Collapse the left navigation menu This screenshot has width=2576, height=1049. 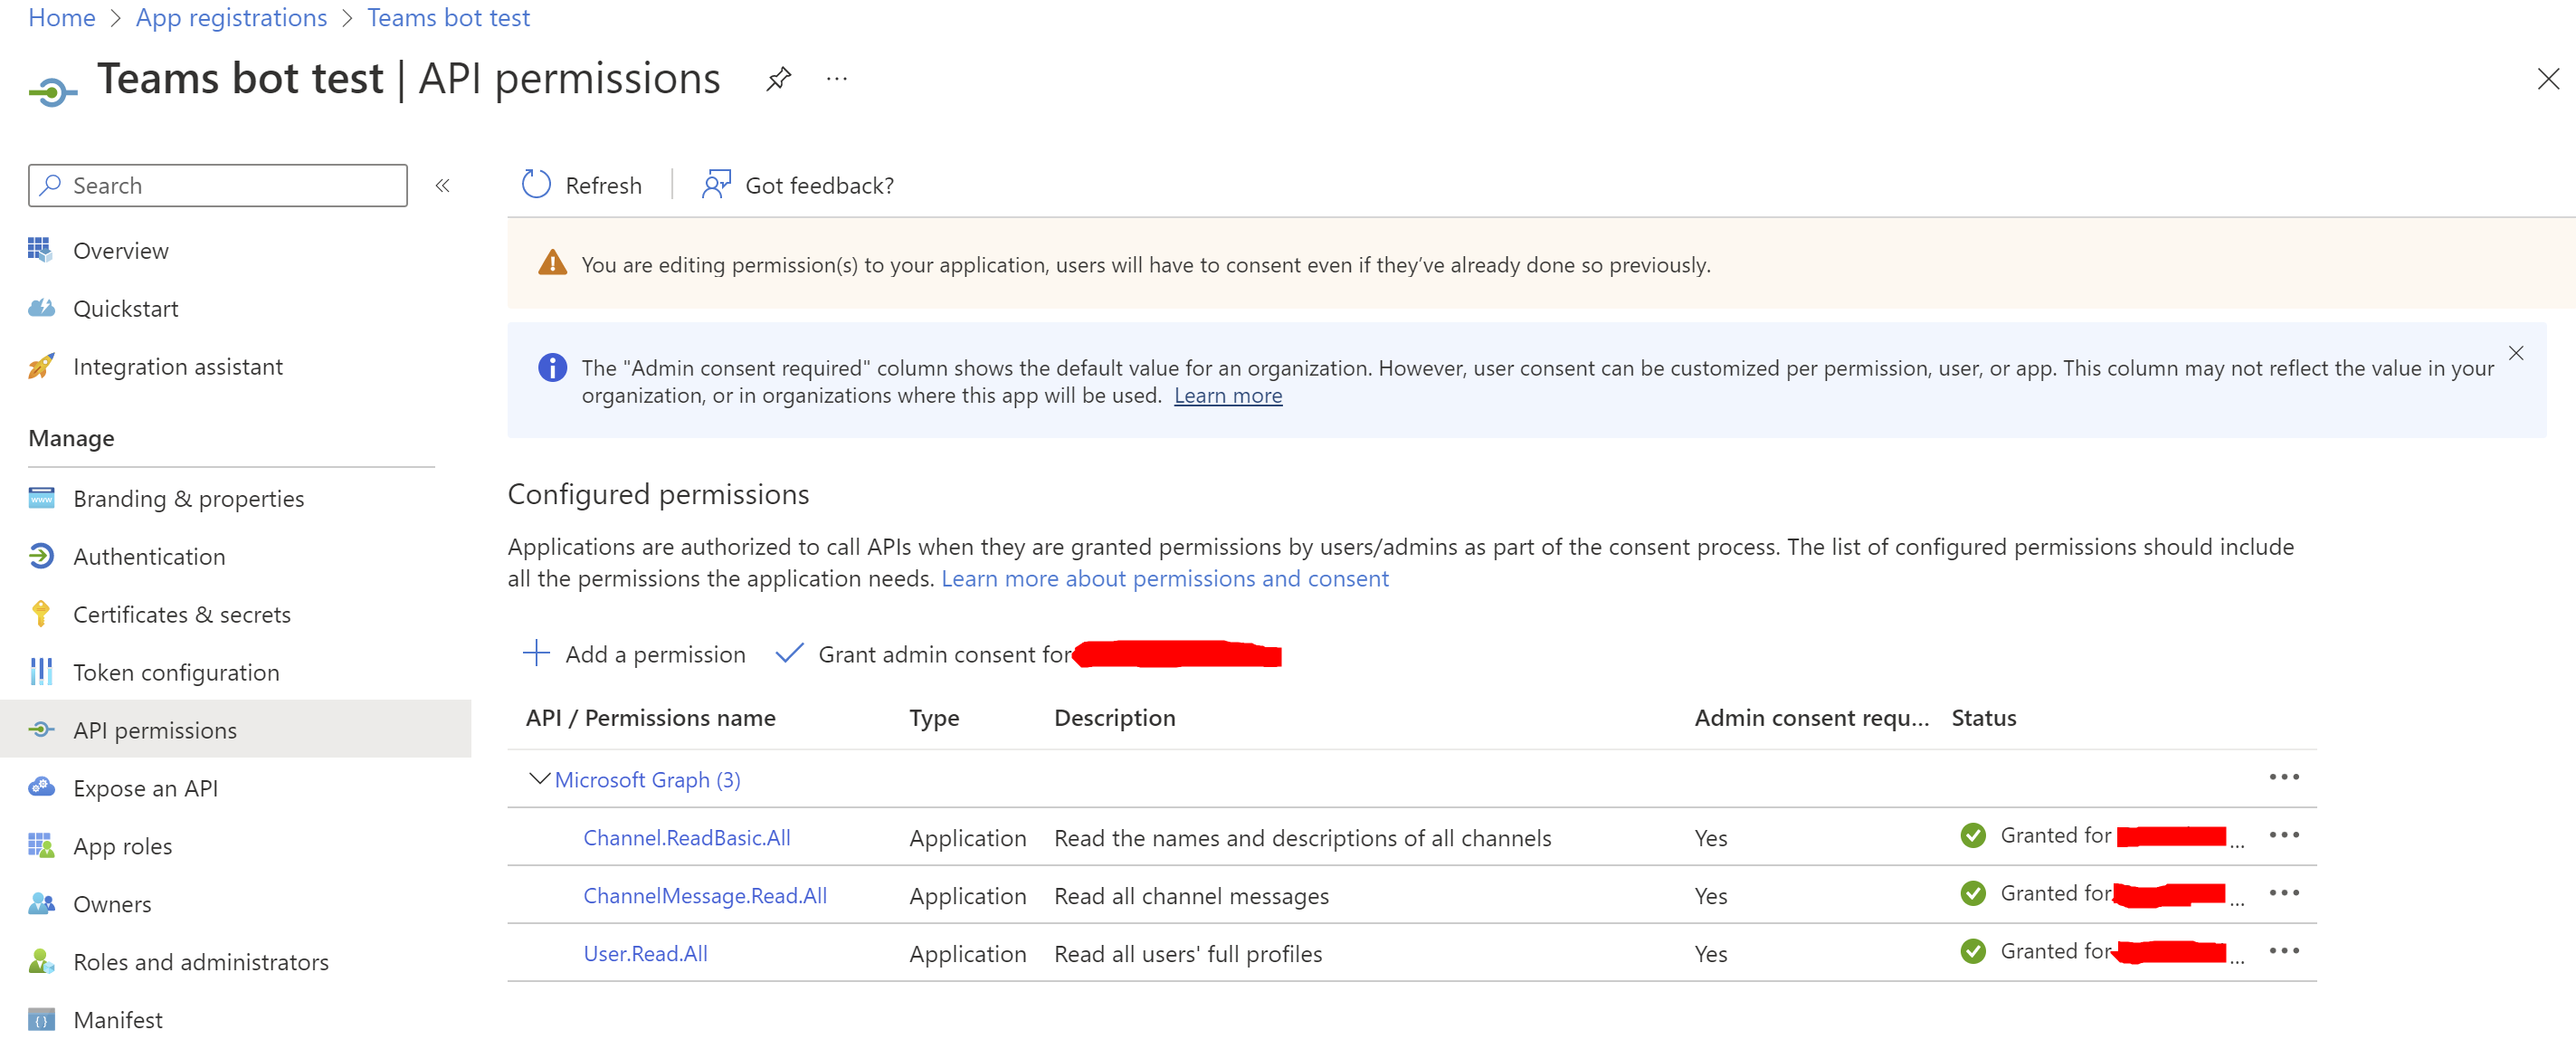[442, 186]
